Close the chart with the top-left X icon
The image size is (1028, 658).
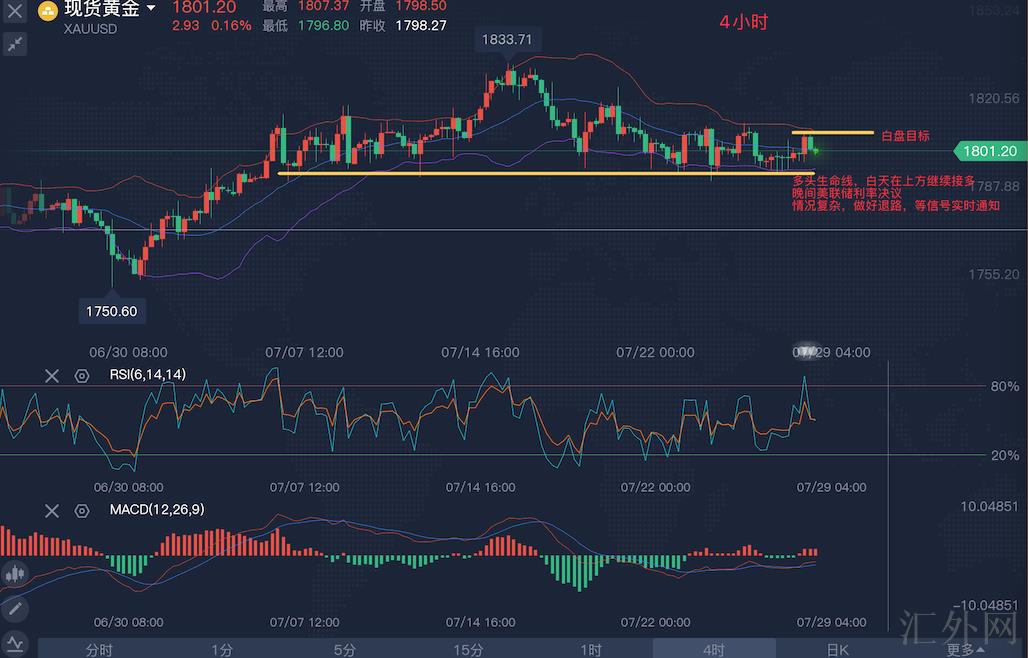(15, 12)
